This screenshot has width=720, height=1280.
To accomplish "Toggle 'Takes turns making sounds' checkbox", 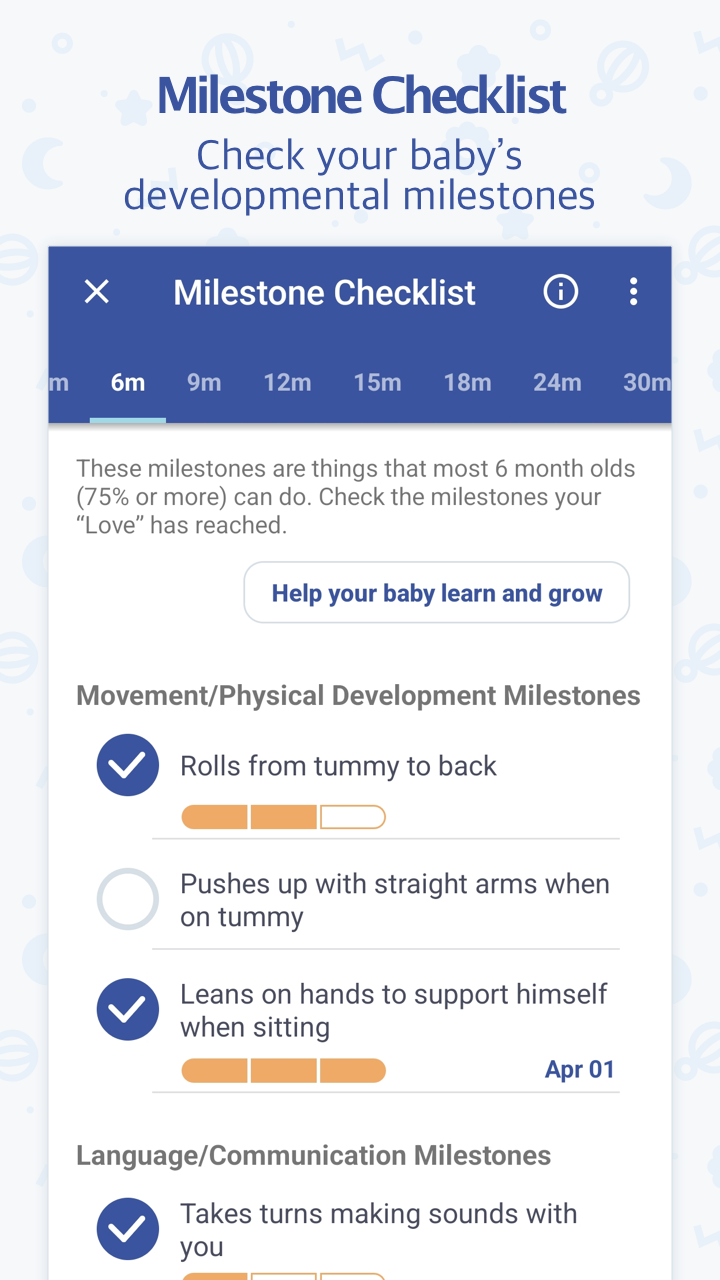I will 127,1229.
